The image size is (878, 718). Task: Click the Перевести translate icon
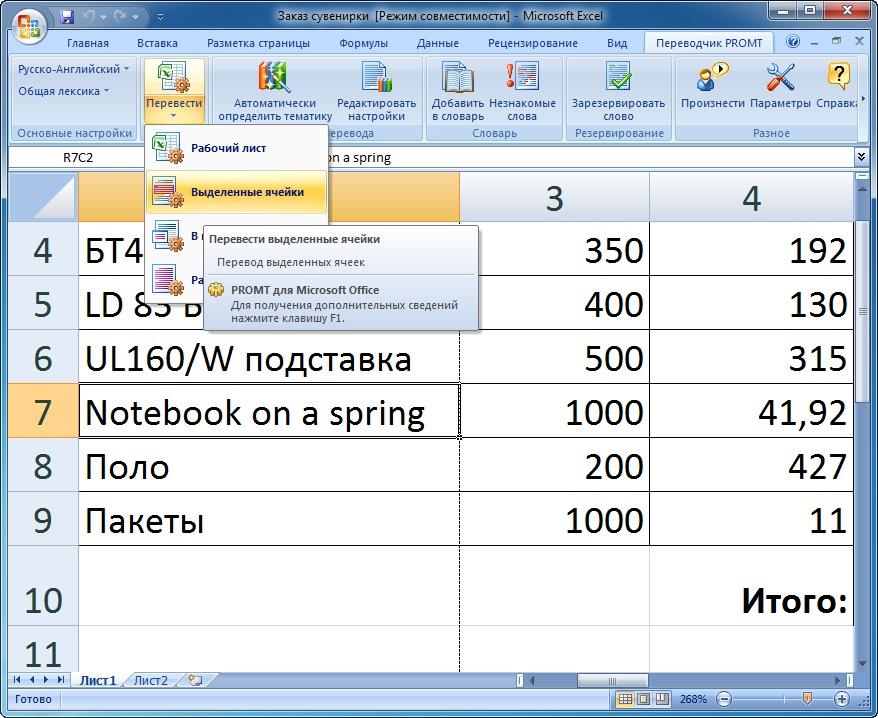[x=174, y=77]
